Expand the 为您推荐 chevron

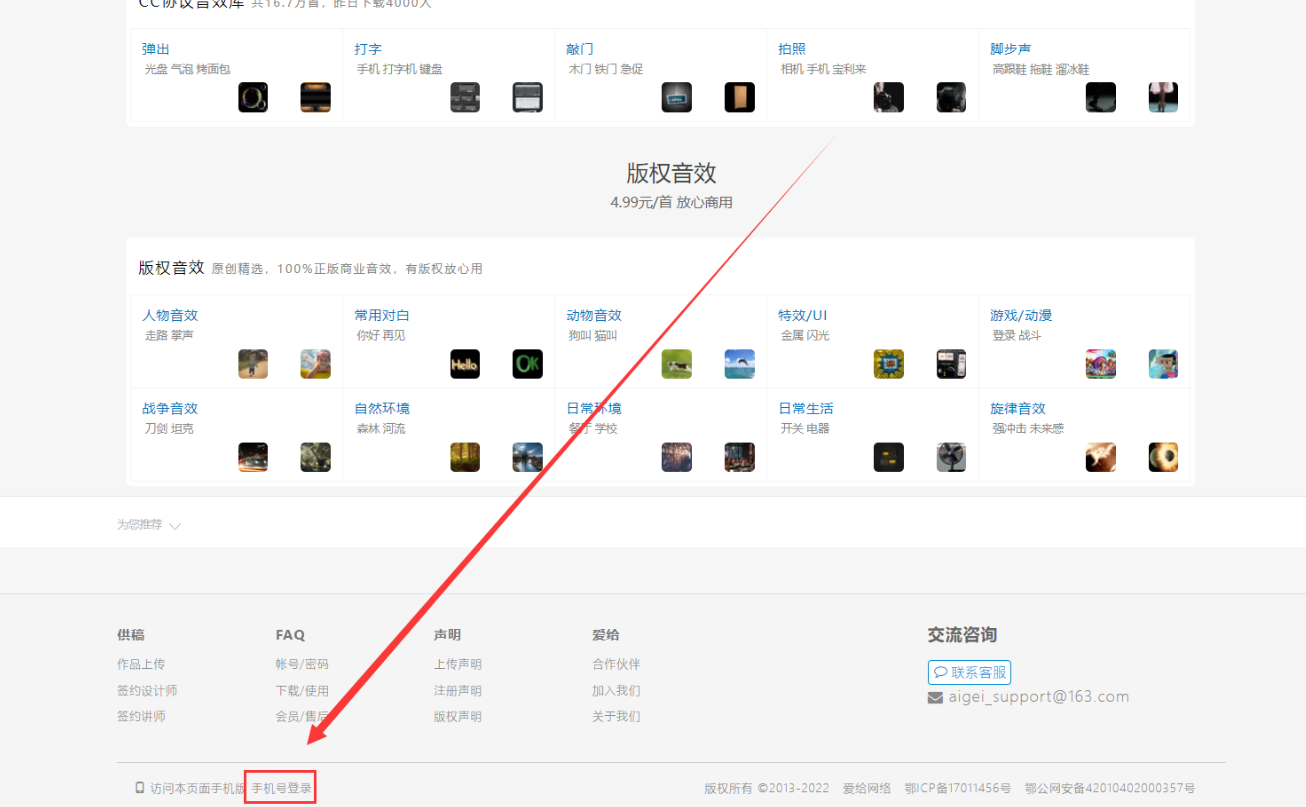click(x=175, y=525)
